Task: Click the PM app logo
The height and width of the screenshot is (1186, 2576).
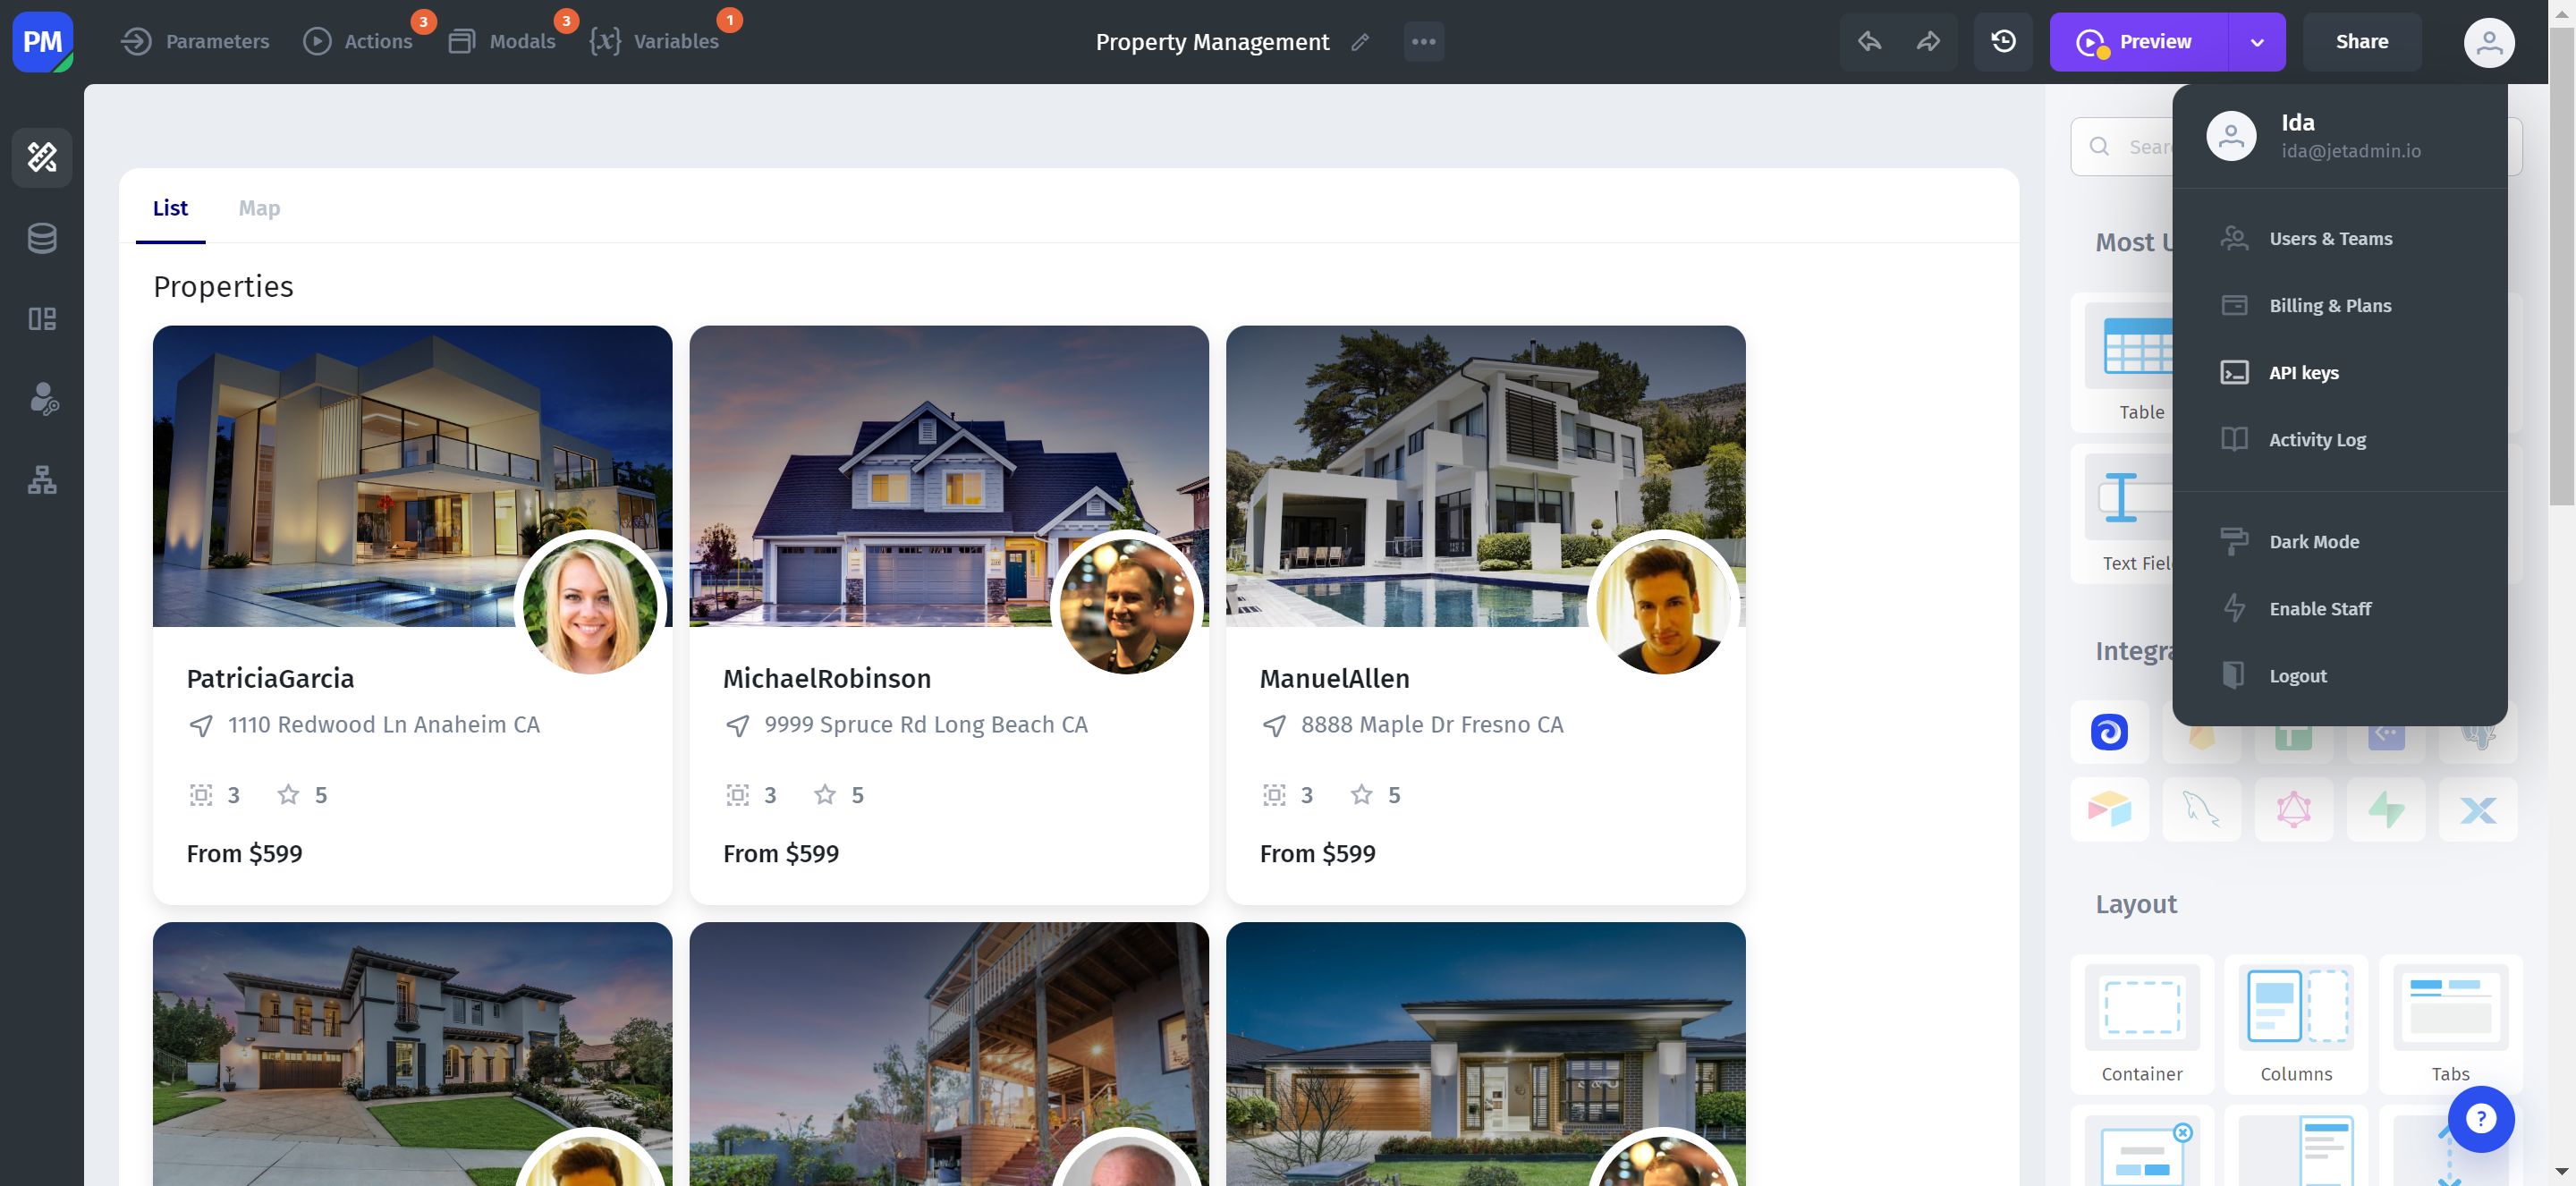Action: pos(42,41)
